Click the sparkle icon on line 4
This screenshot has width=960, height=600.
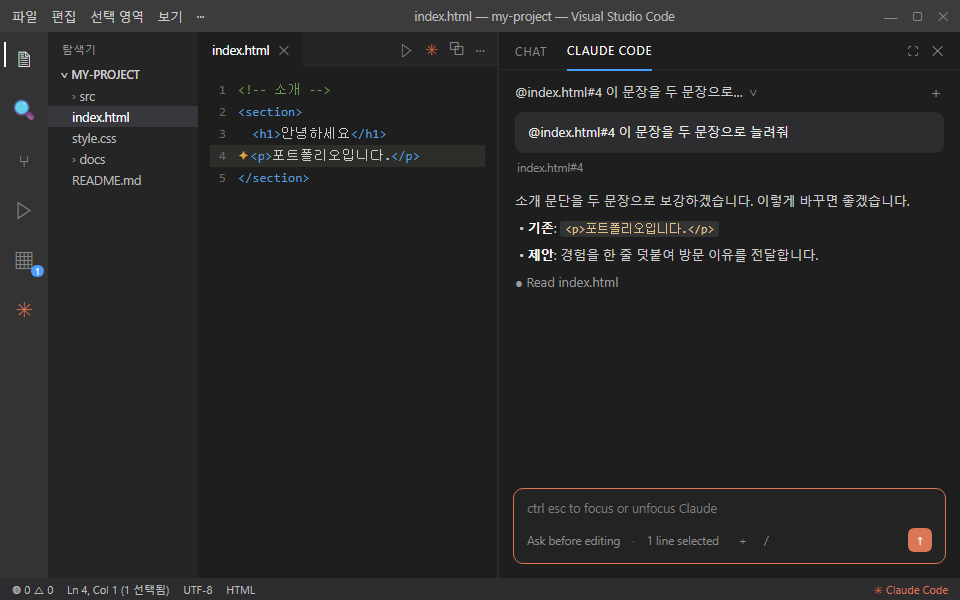click(243, 156)
